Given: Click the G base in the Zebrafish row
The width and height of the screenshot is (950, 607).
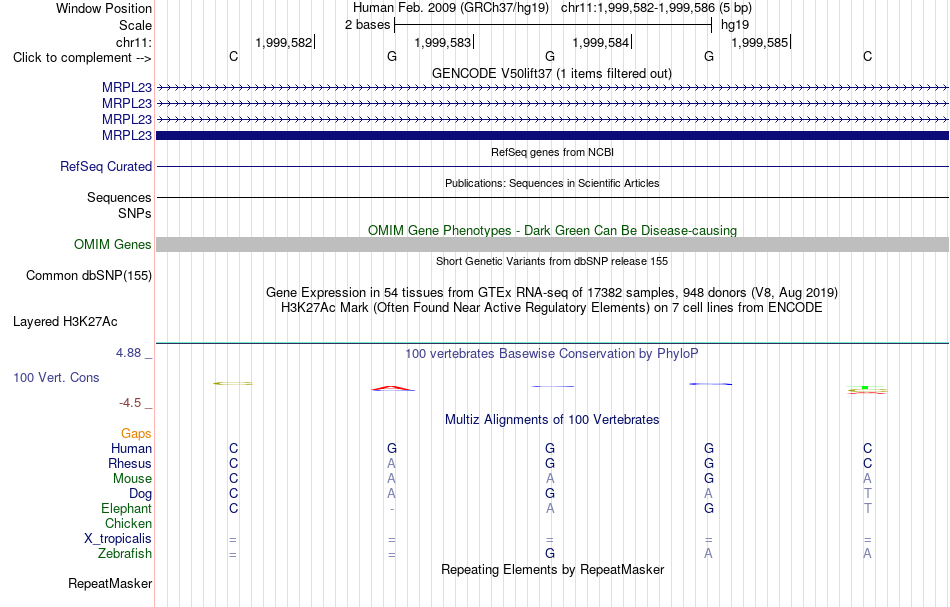Looking at the screenshot, I should tap(550, 553).
